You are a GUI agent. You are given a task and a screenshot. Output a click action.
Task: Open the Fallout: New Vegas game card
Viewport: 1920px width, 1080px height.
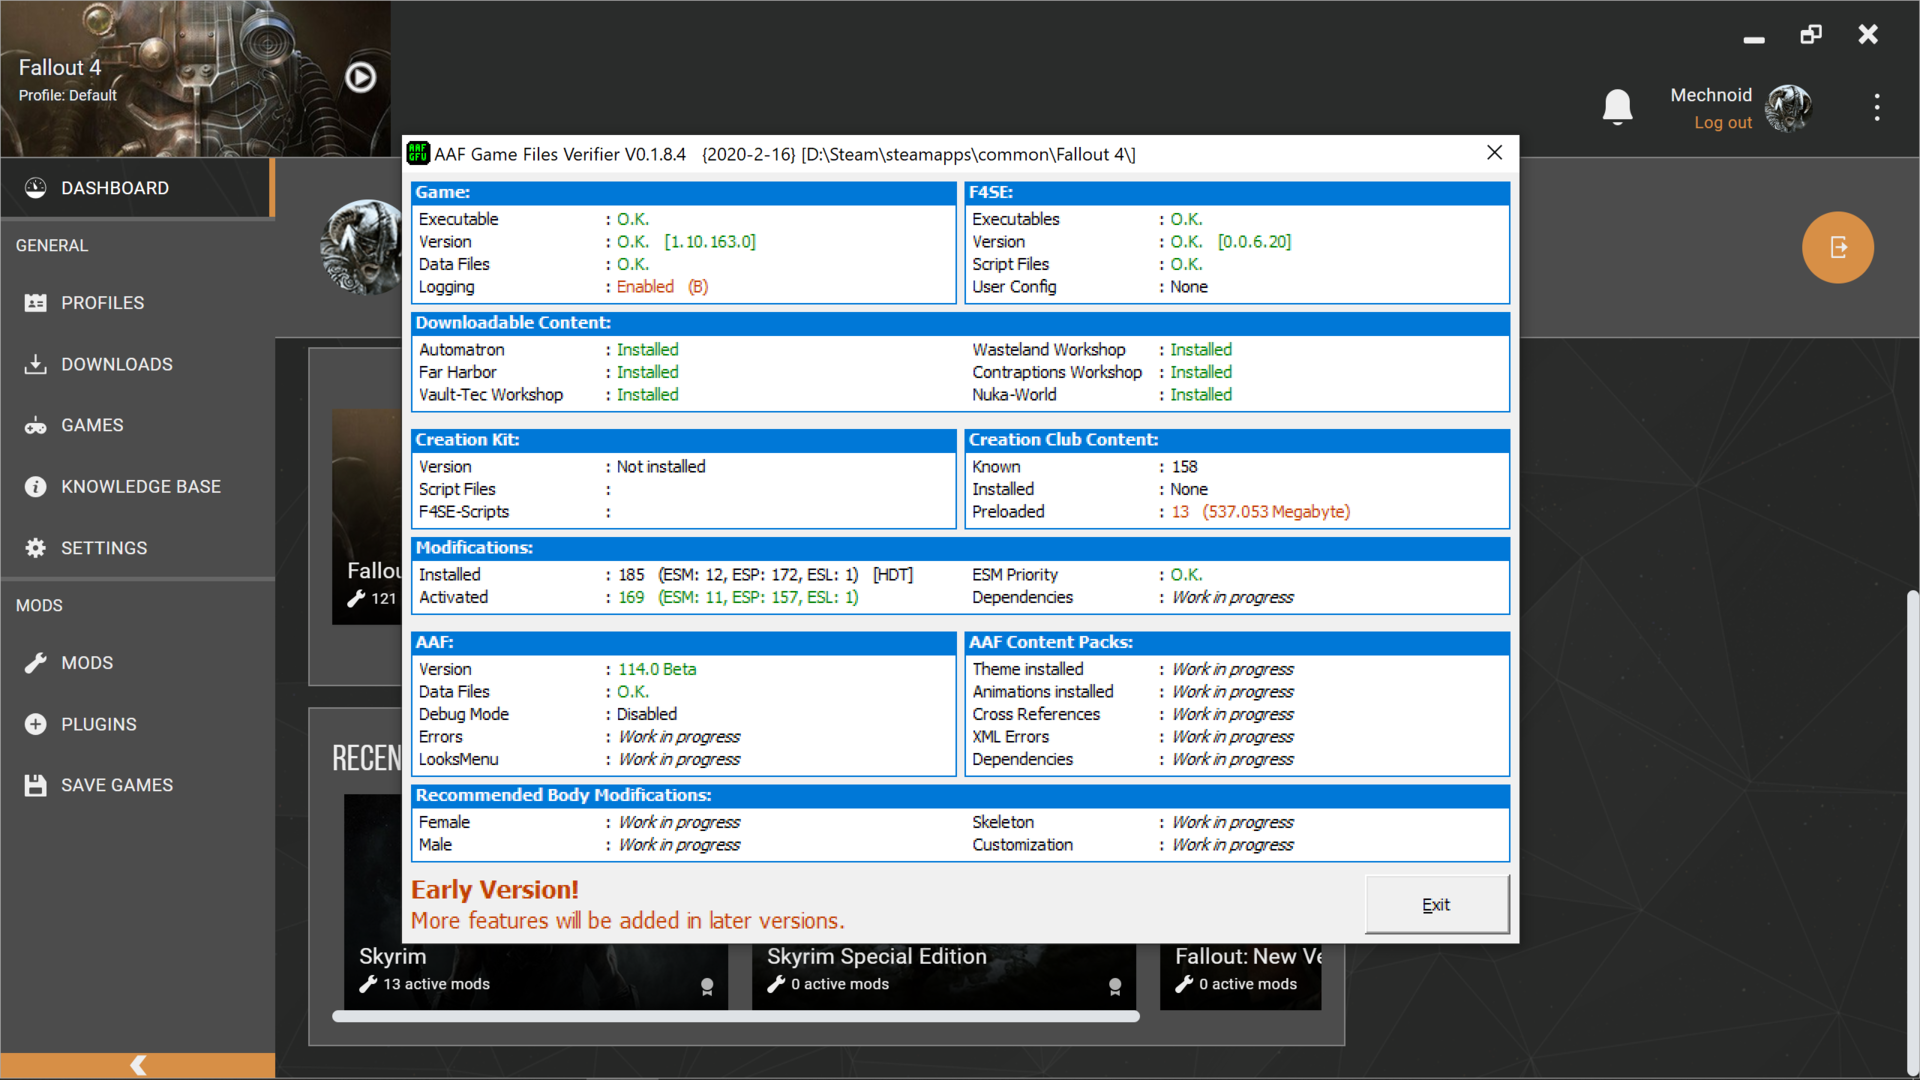[x=1240, y=975]
